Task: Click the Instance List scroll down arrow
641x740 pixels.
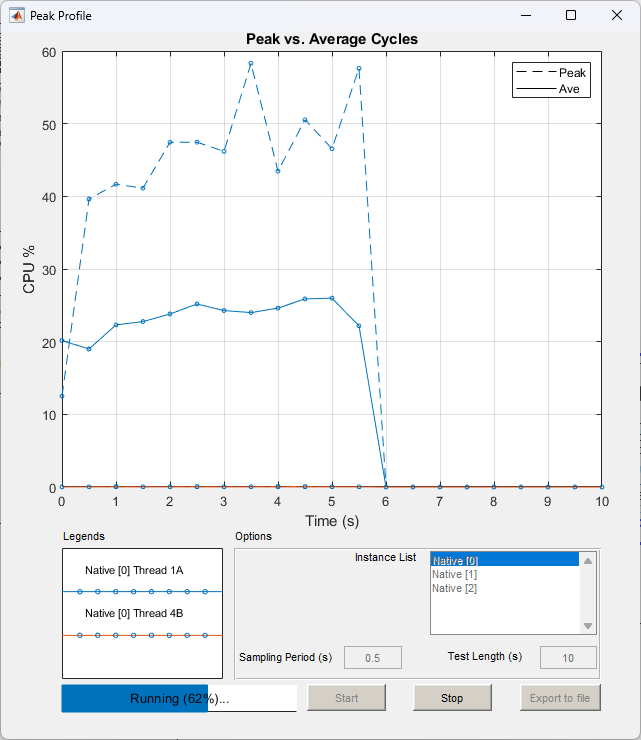Action: click(588, 626)
